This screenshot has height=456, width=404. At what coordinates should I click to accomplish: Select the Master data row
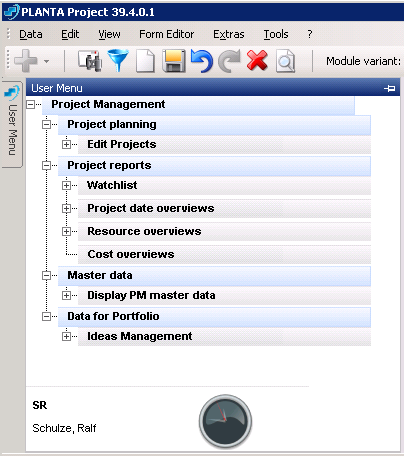coord(214,276)
